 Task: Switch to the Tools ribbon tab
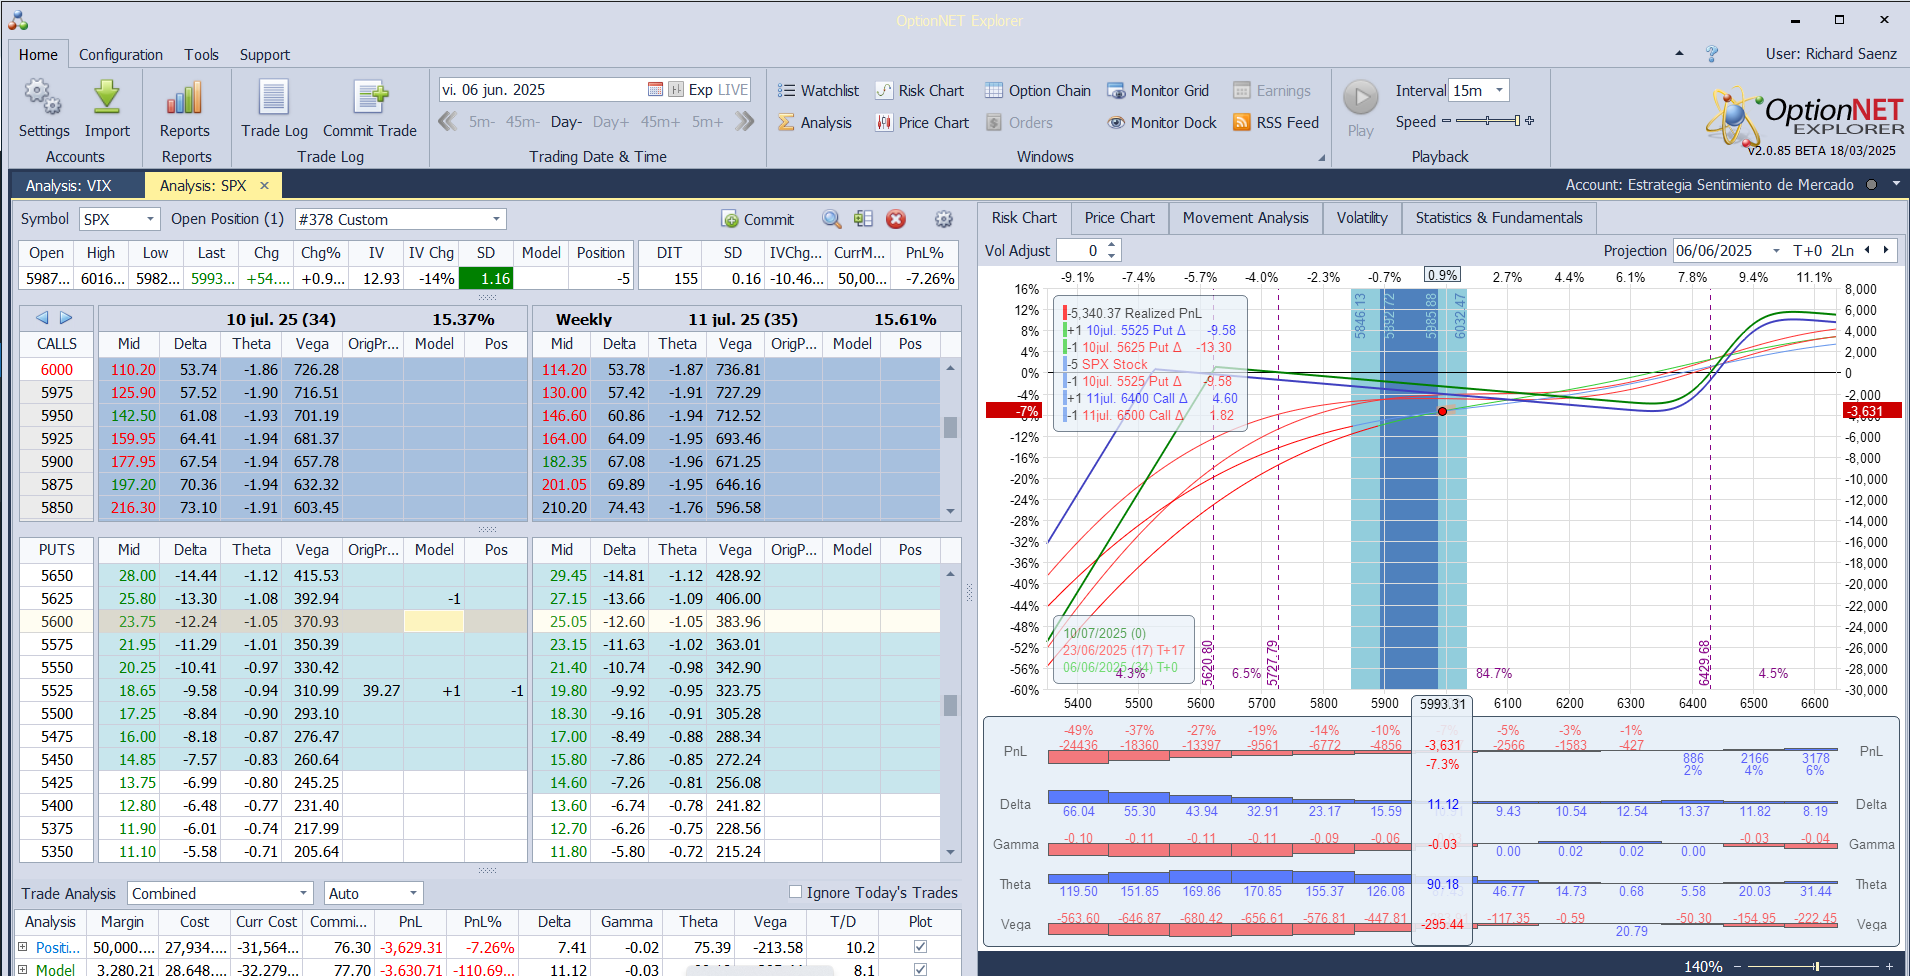(x=201, y=55)
